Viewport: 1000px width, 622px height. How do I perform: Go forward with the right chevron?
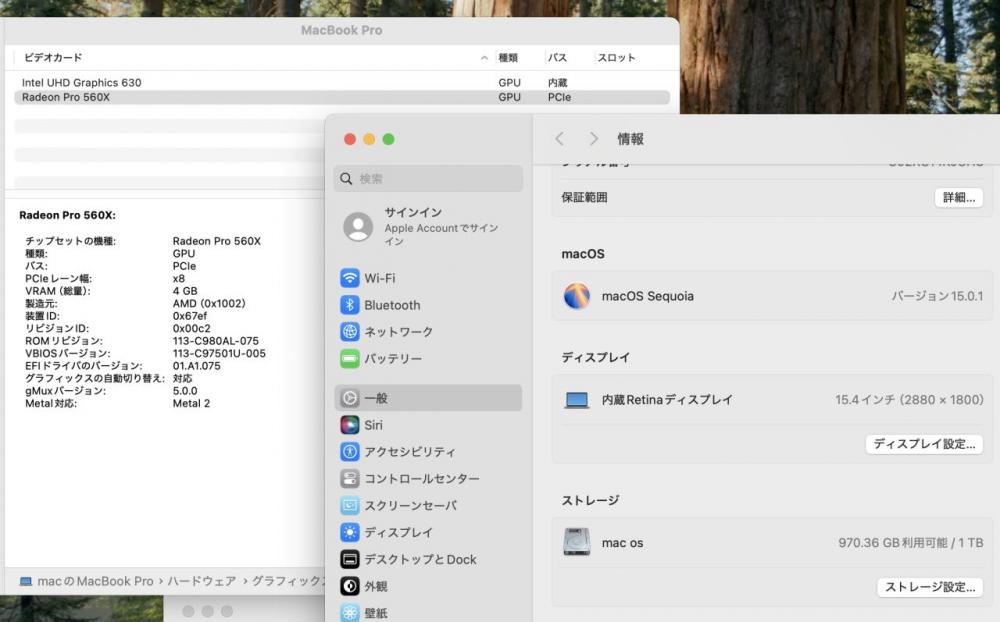click(x=593, y=138)
